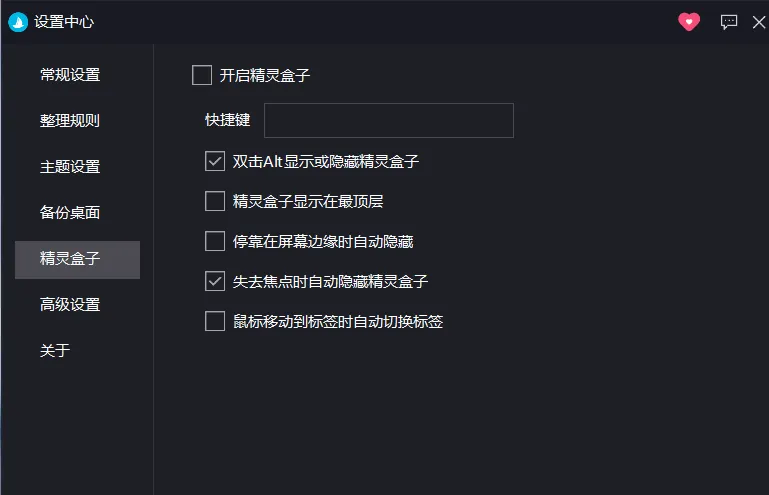769x495 pixels.
Task: Open 高级设置 in the sidebar
Action: coord(70,305)
